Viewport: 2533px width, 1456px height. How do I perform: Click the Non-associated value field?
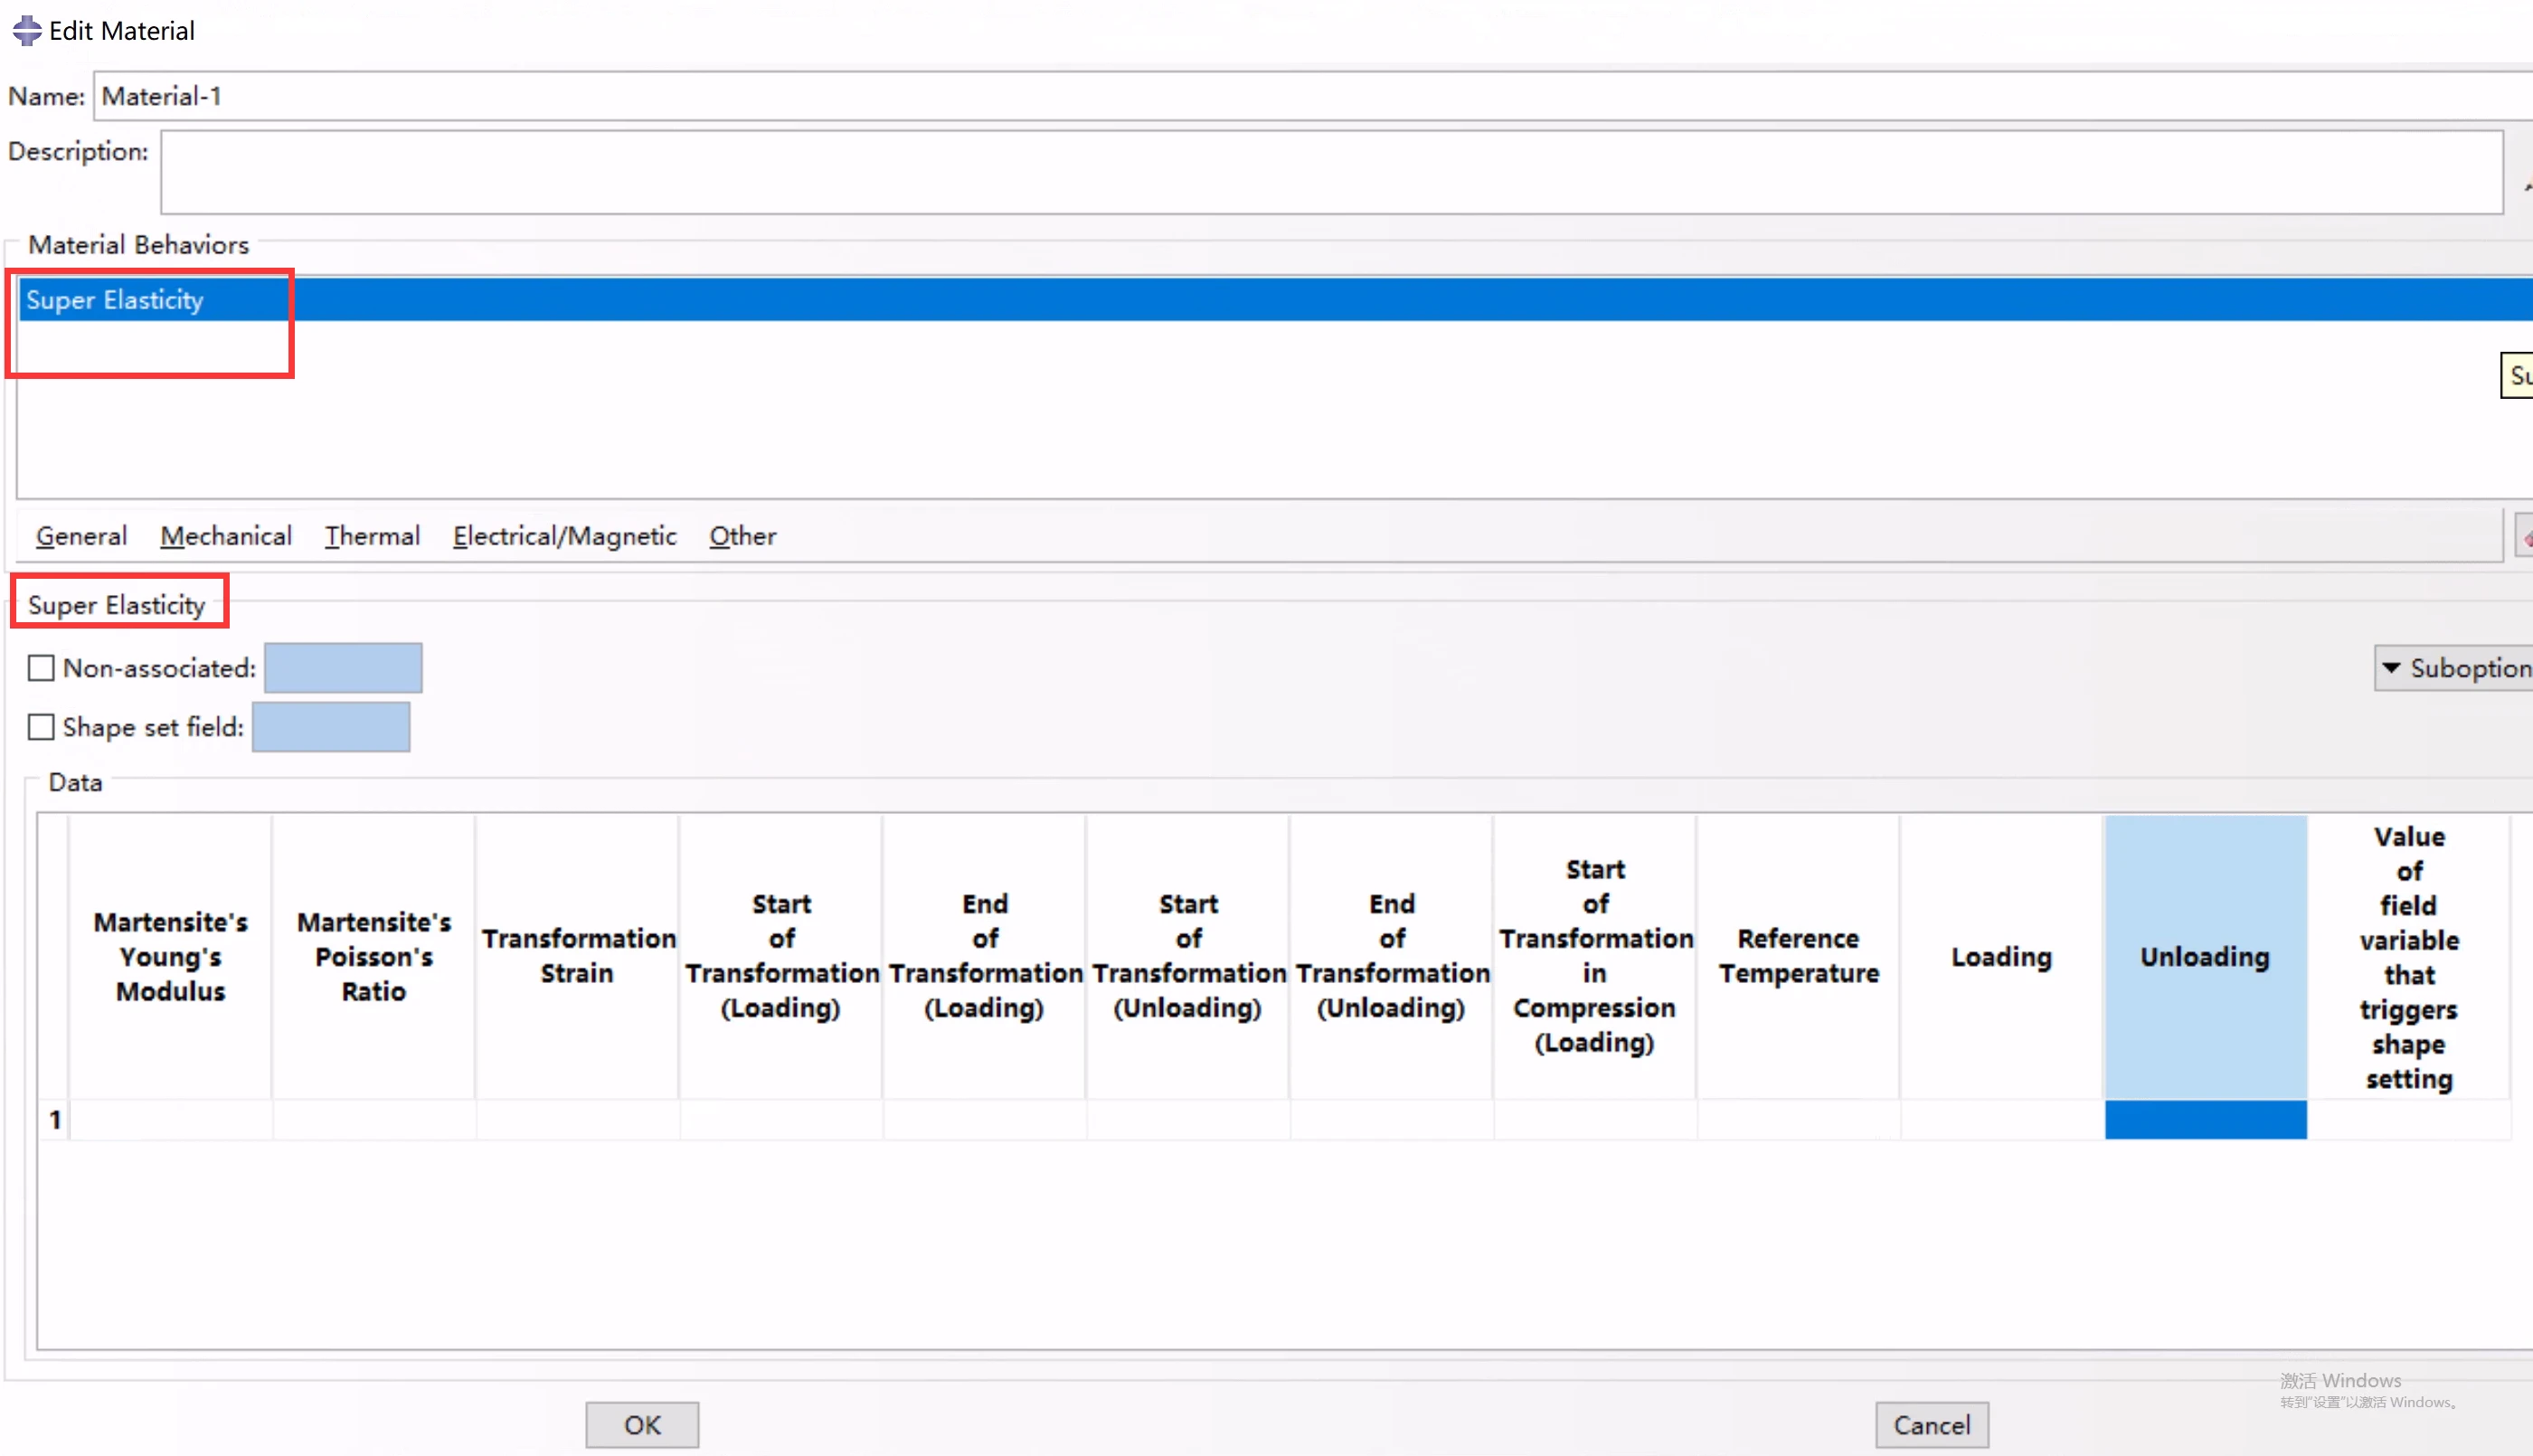tap(343, 668)
